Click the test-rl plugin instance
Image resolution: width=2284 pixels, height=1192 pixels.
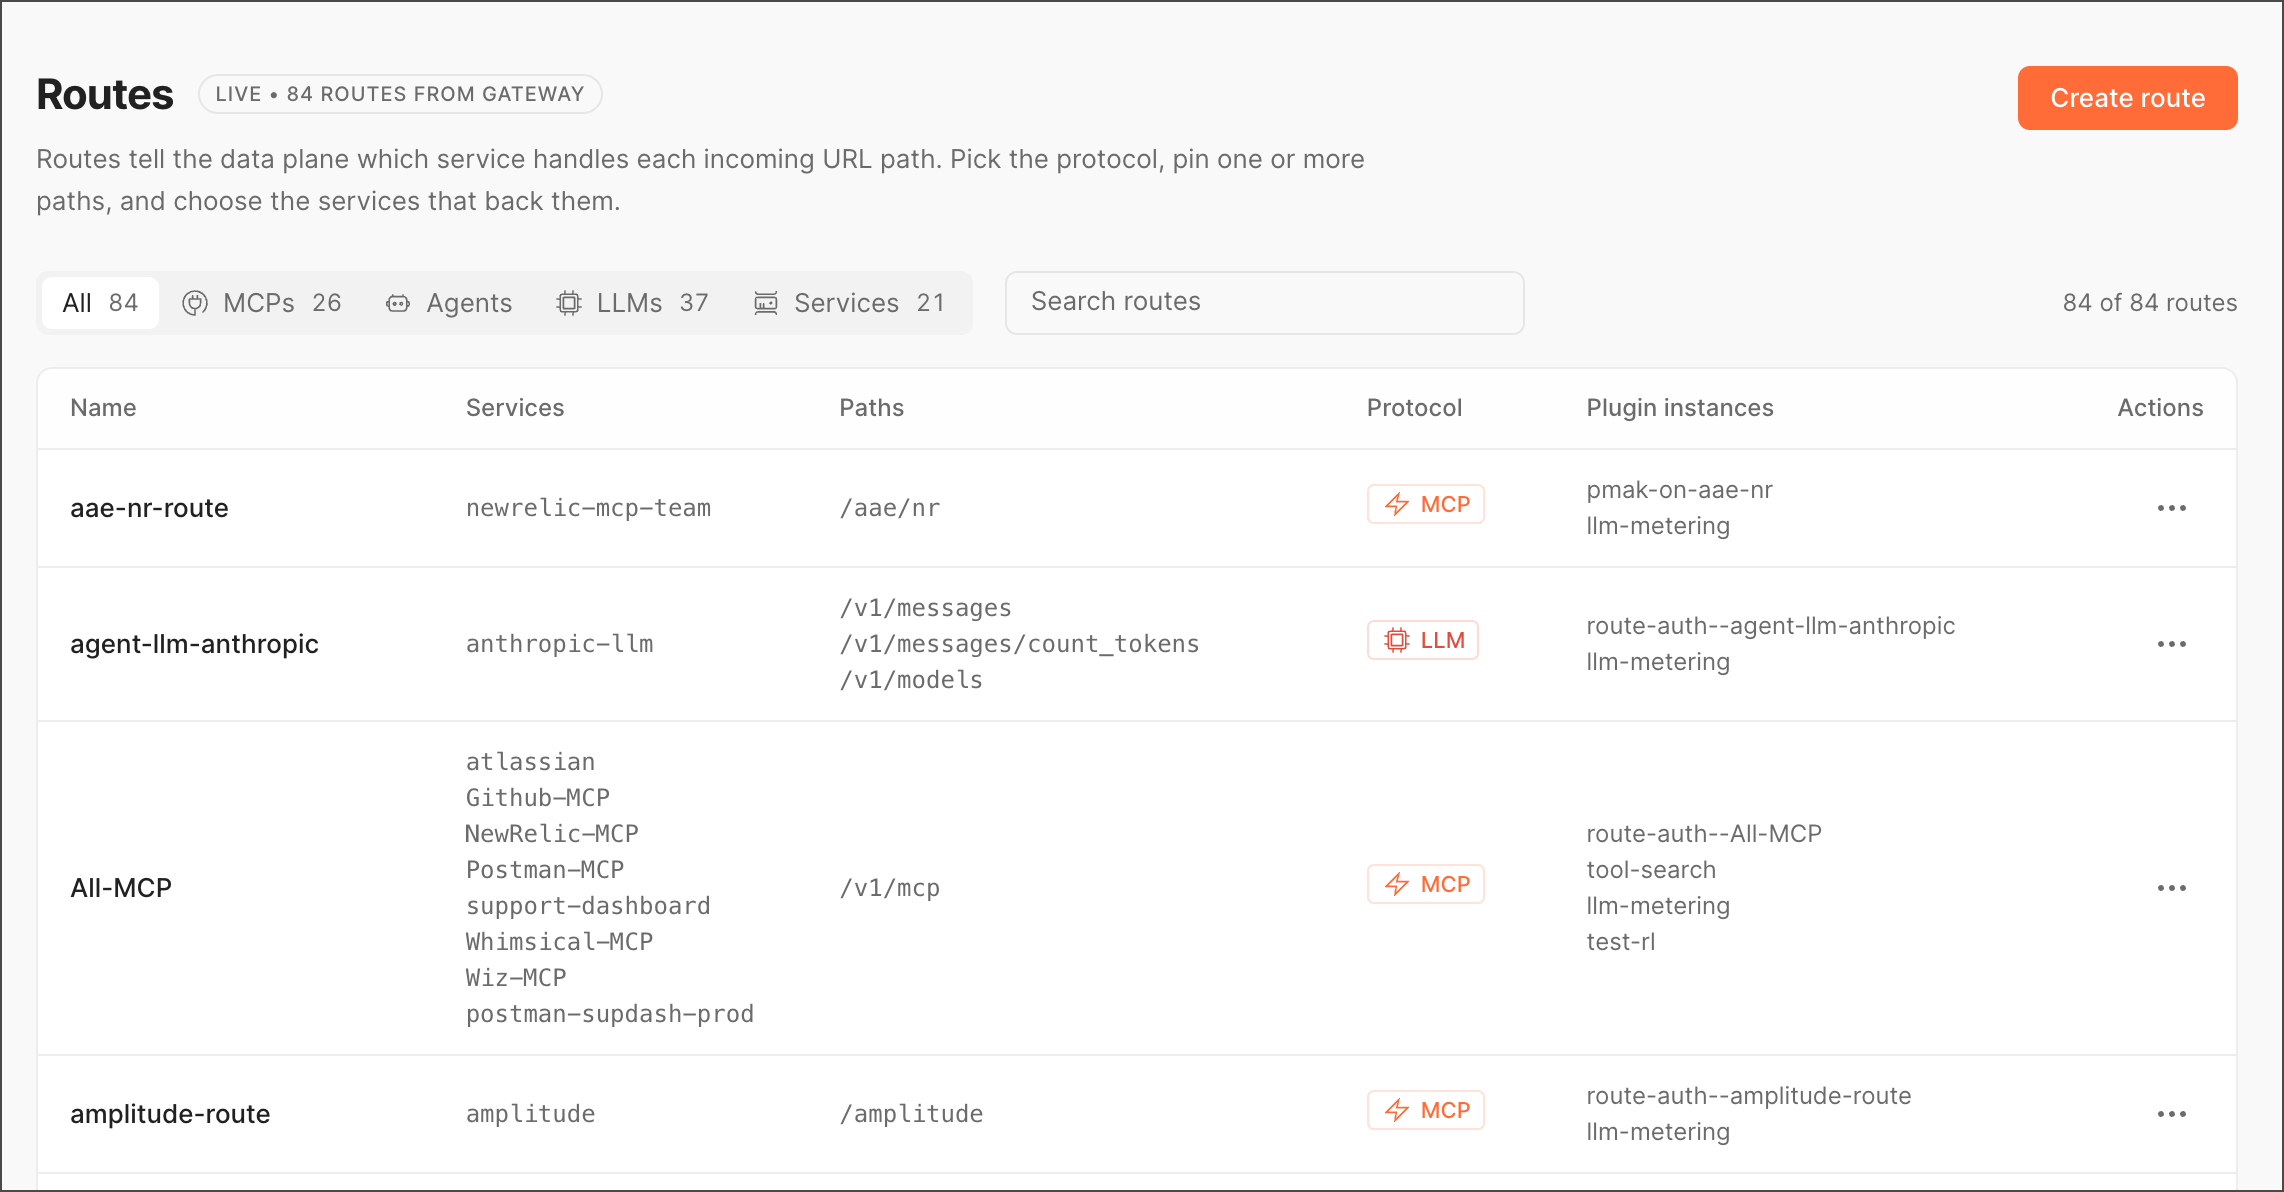[1620, 942]
